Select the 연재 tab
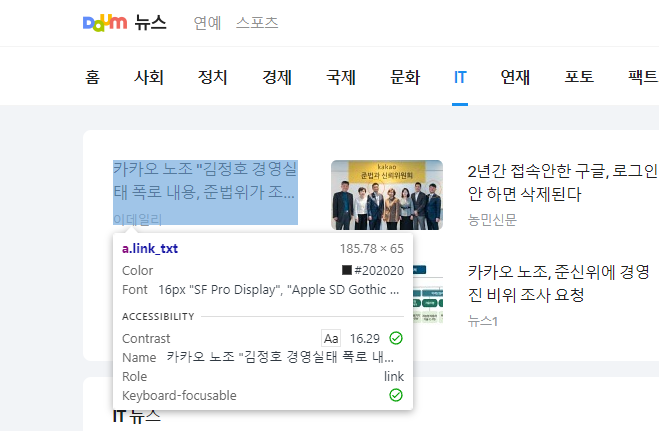The width and height of the screenshot is (659, 431). point(515,77)
